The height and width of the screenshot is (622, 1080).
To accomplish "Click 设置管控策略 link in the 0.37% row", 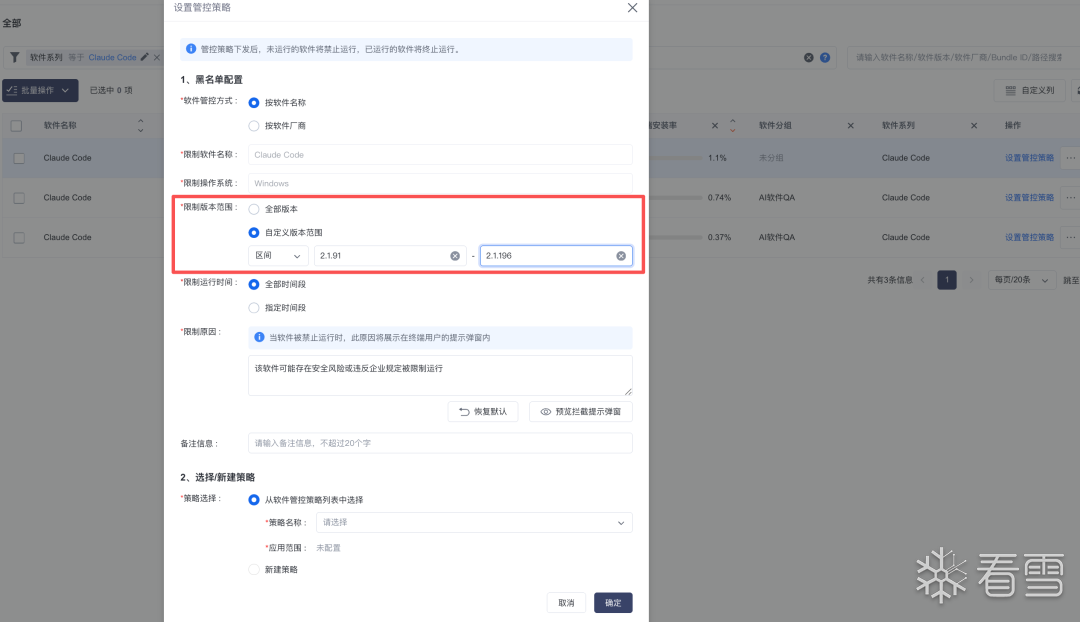I will click(x=1029, y=237).
